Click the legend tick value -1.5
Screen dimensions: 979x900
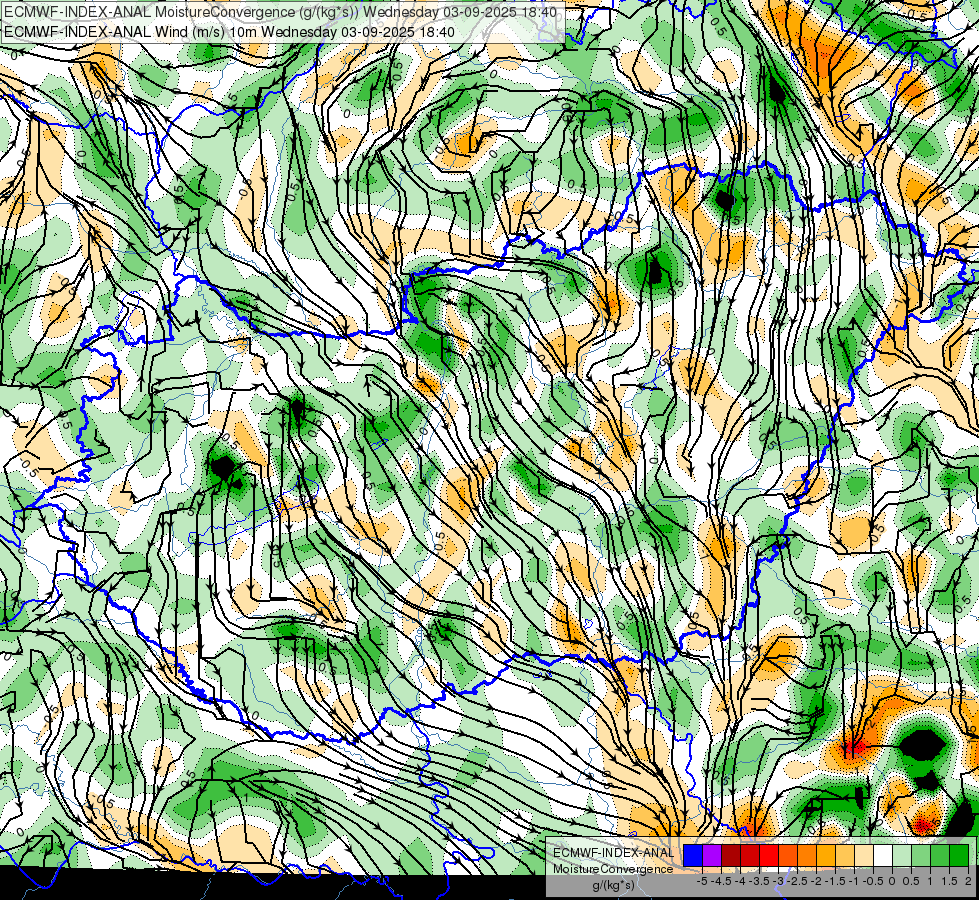pyautogui.click(x=835, y=881)
